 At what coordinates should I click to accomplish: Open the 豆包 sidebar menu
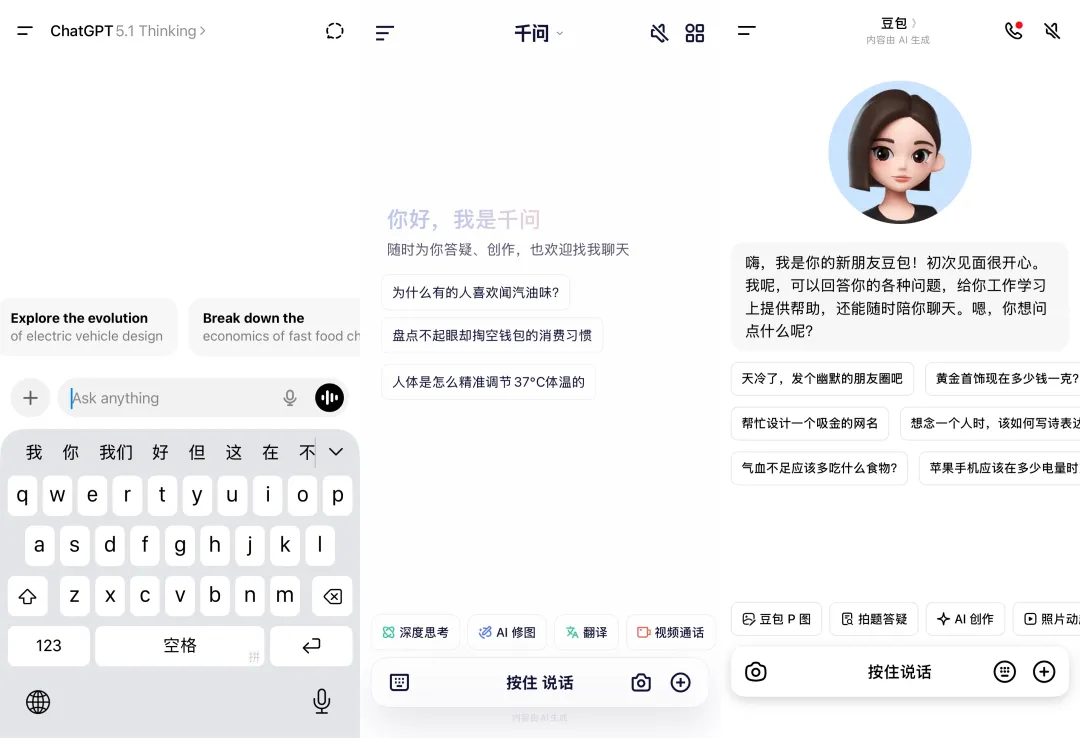coord(746,31)
